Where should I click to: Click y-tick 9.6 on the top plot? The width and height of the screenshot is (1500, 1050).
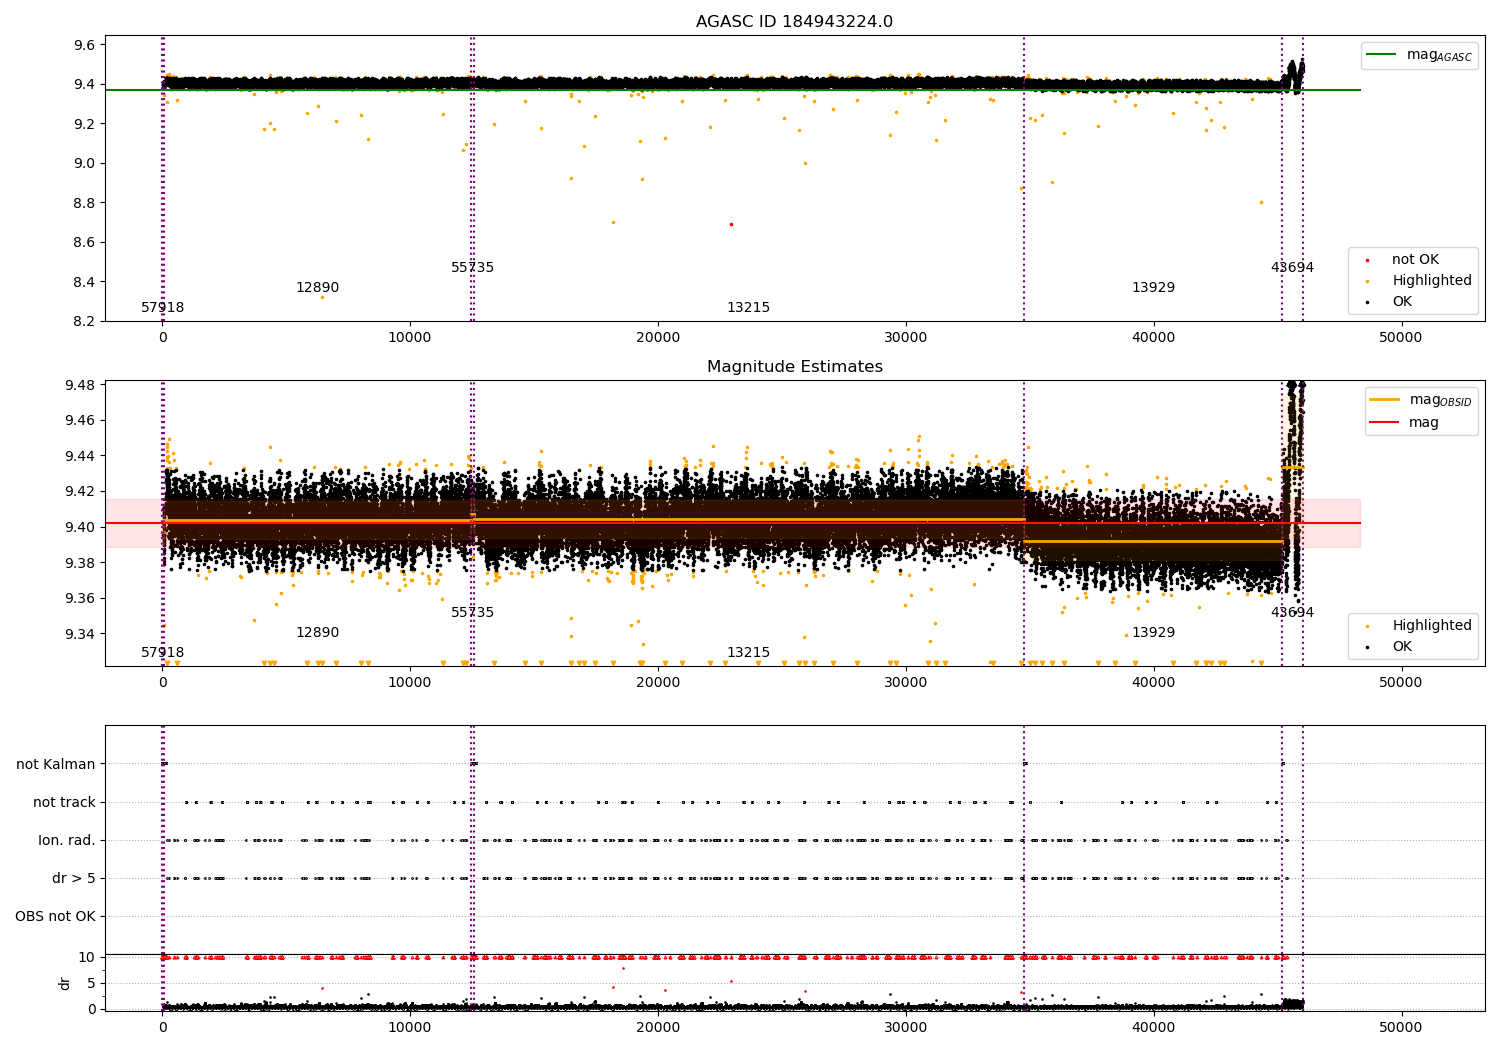point(84,45)
